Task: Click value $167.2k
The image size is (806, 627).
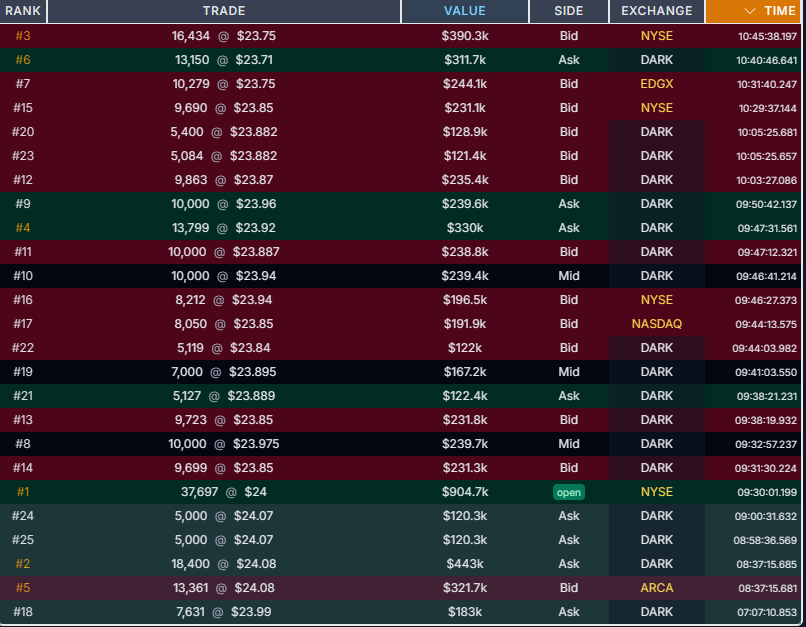Action: [x=465, y=372]
